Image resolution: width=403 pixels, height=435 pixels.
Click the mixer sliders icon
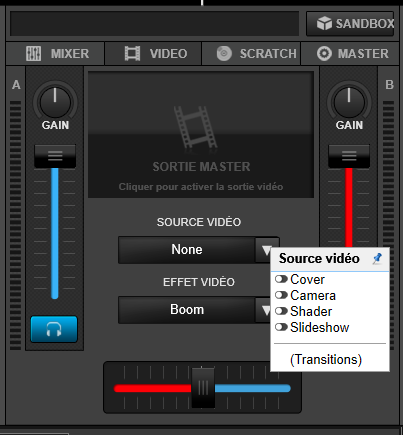(x=33, y=53)
